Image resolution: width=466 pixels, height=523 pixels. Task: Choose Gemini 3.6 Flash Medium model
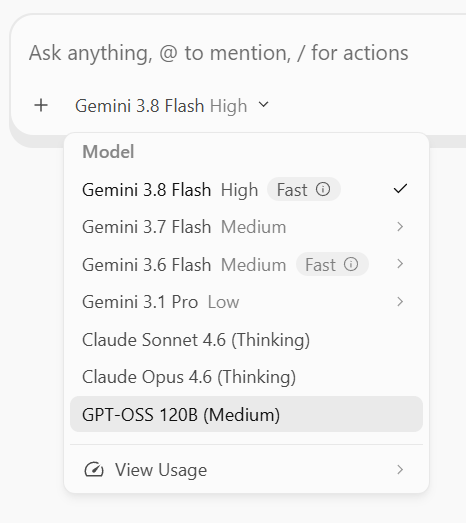click(246, 264)
